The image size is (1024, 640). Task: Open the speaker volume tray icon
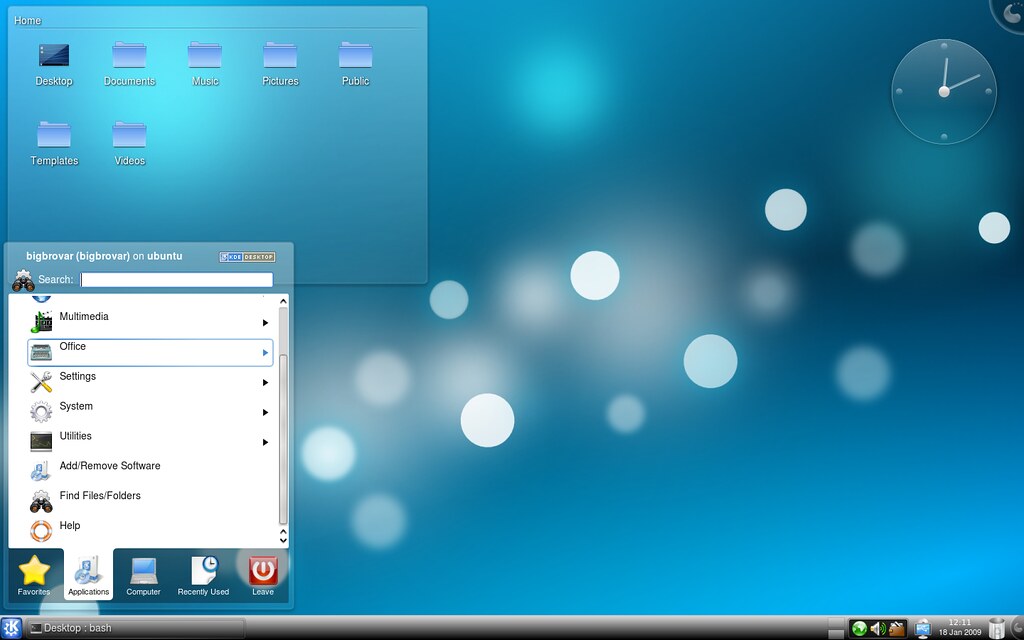878,629
